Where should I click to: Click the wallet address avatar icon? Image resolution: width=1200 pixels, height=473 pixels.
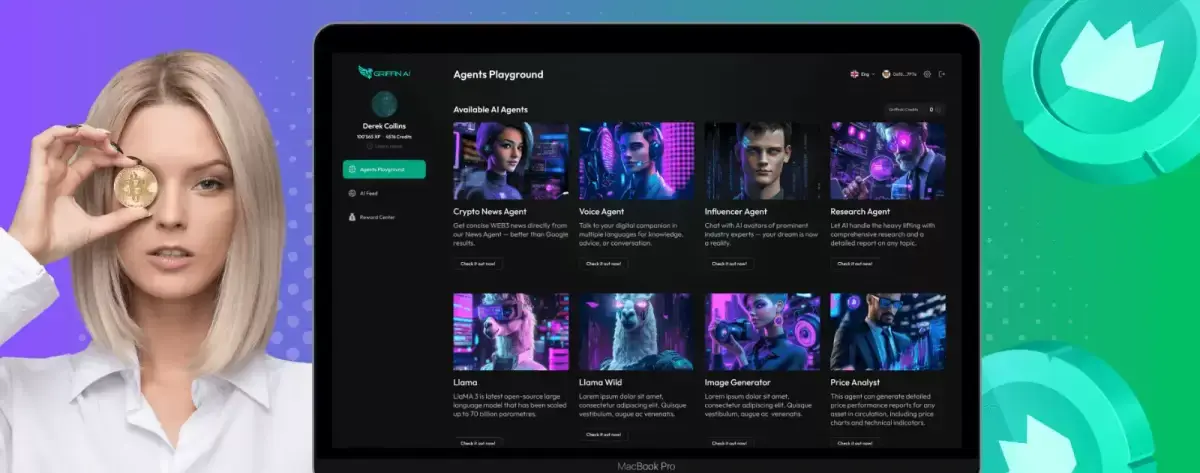886,74
